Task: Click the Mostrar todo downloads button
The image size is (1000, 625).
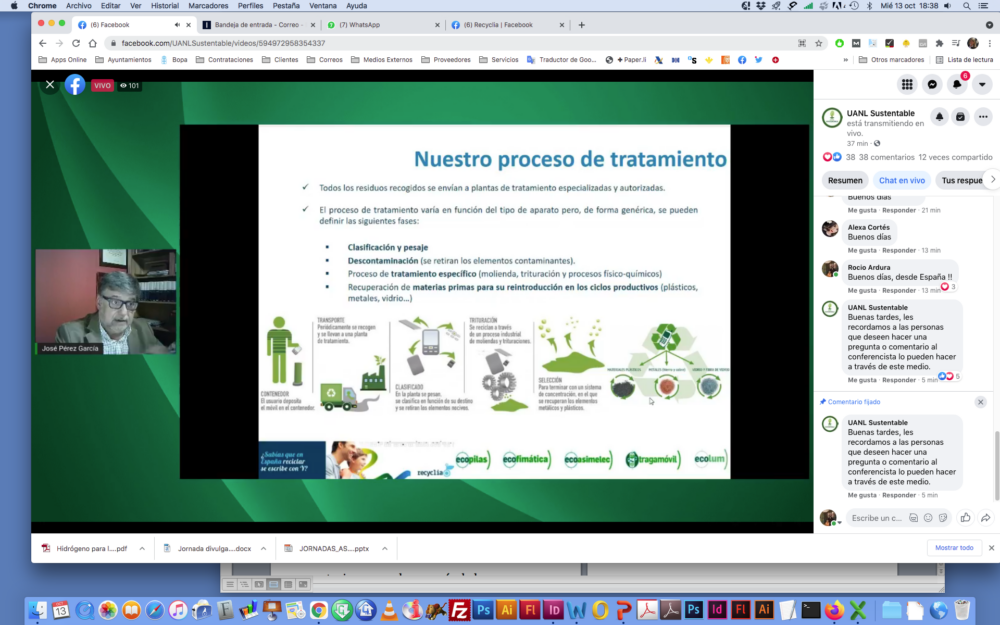Action: coord(953,548)
